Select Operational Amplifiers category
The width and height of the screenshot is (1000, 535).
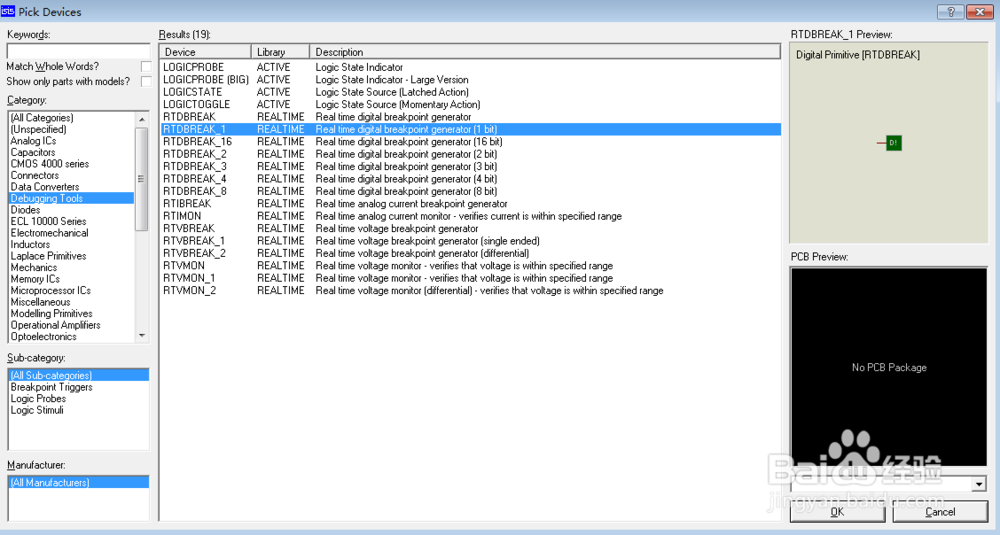point(71,325)
